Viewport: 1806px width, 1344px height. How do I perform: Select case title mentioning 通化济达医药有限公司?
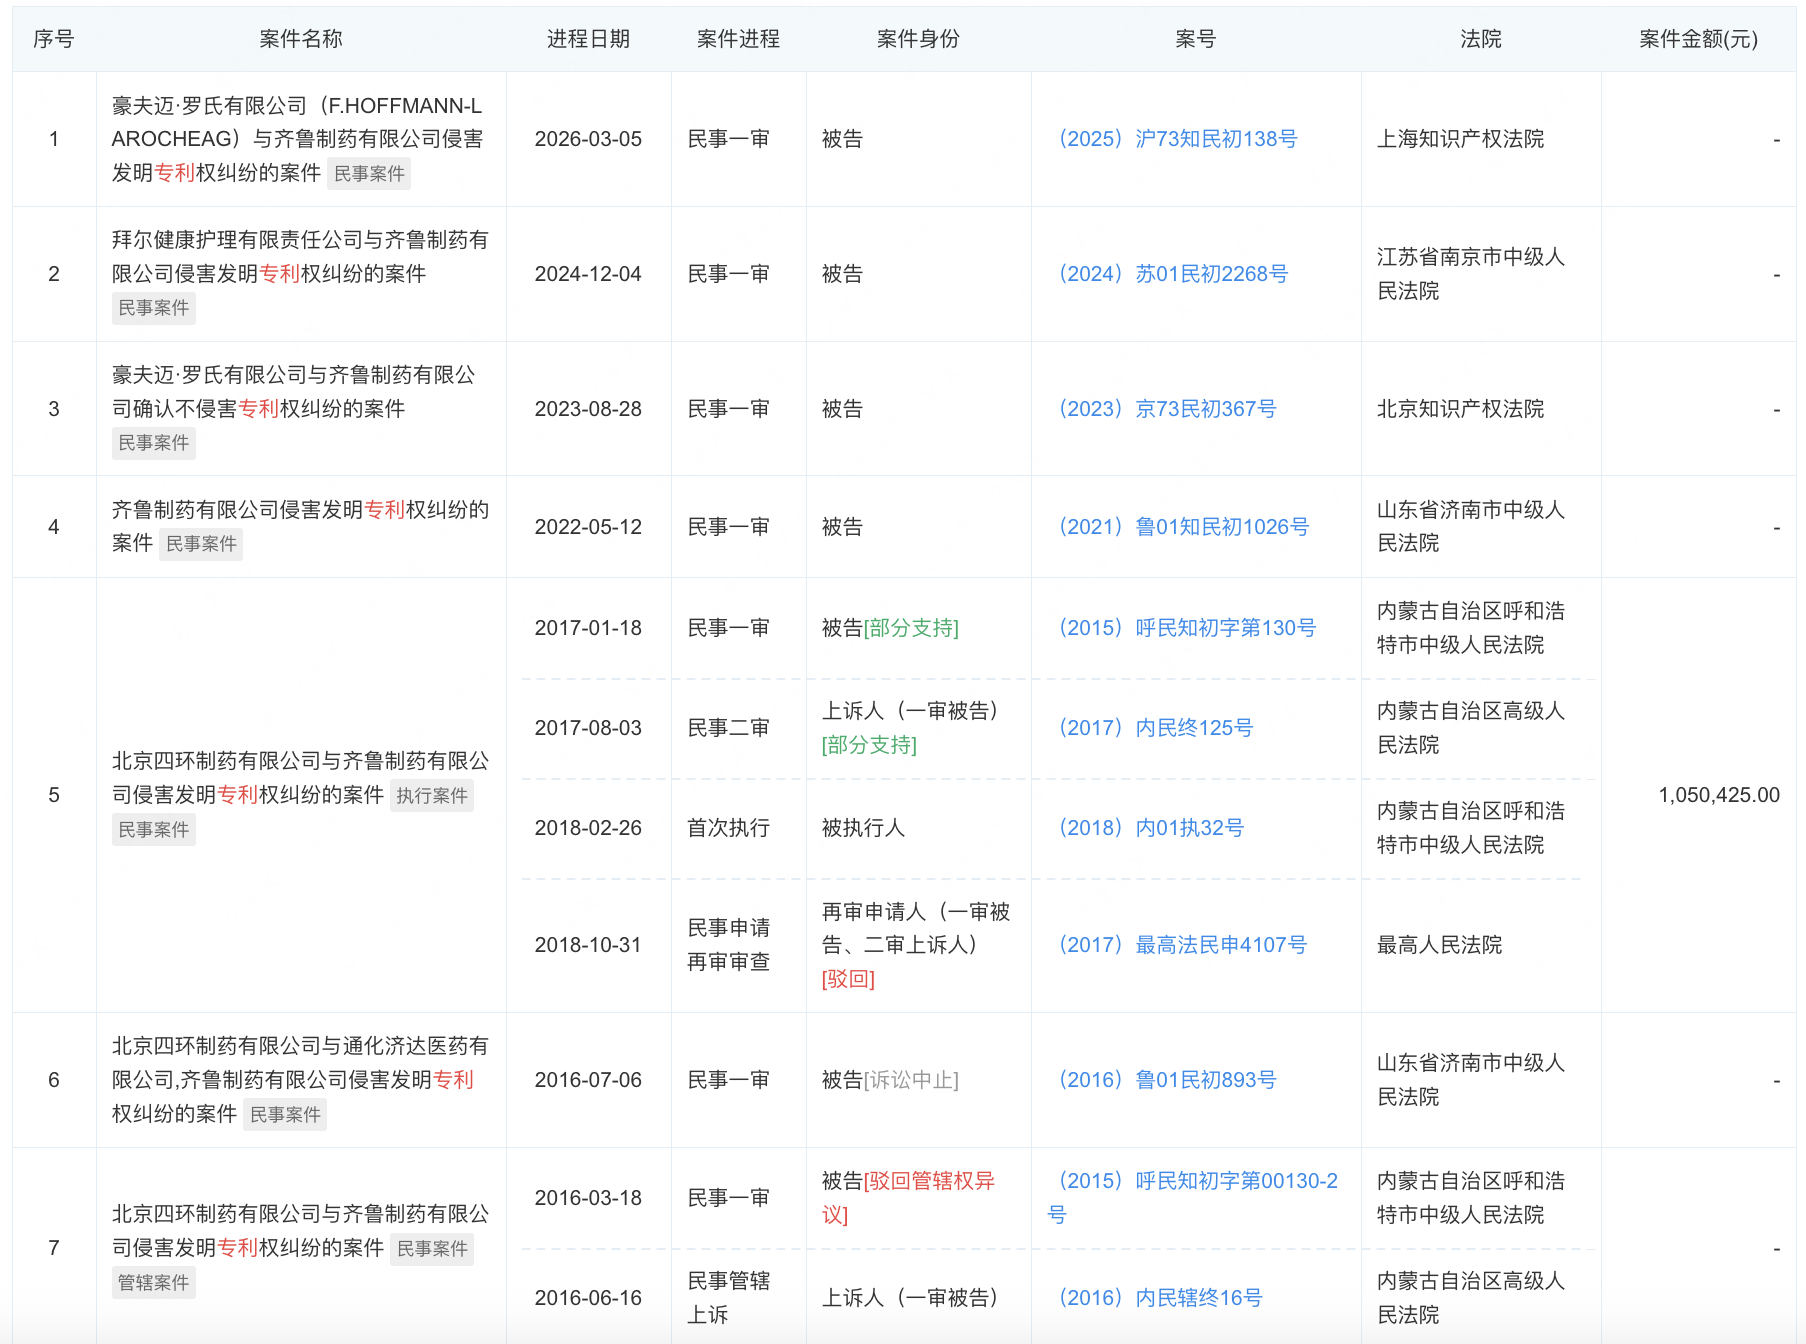(300, 1080)
